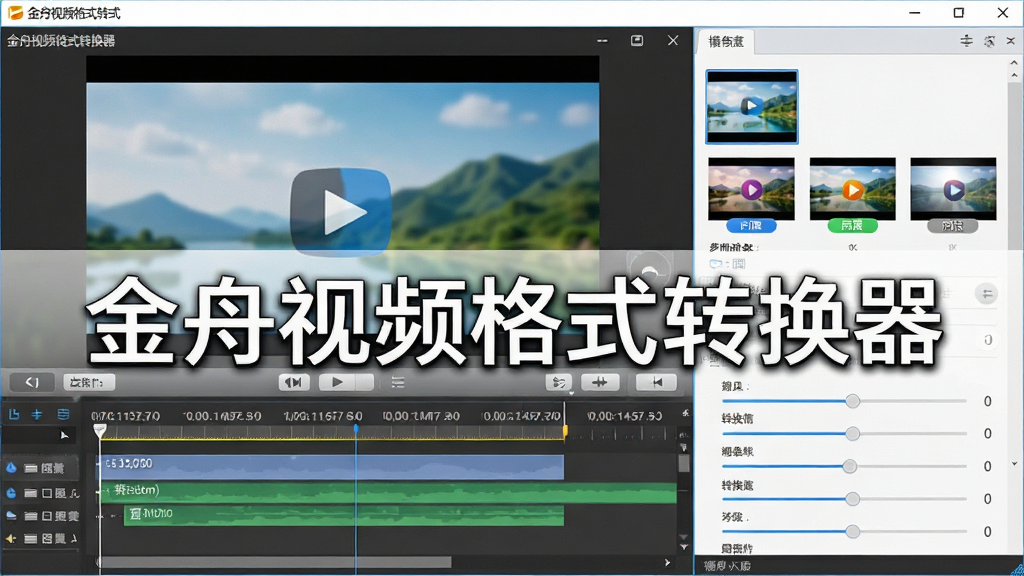Click the right arrow of timeline horizontal scrollbar
This screenshot has height=576, width=1024.
(667, 562)
